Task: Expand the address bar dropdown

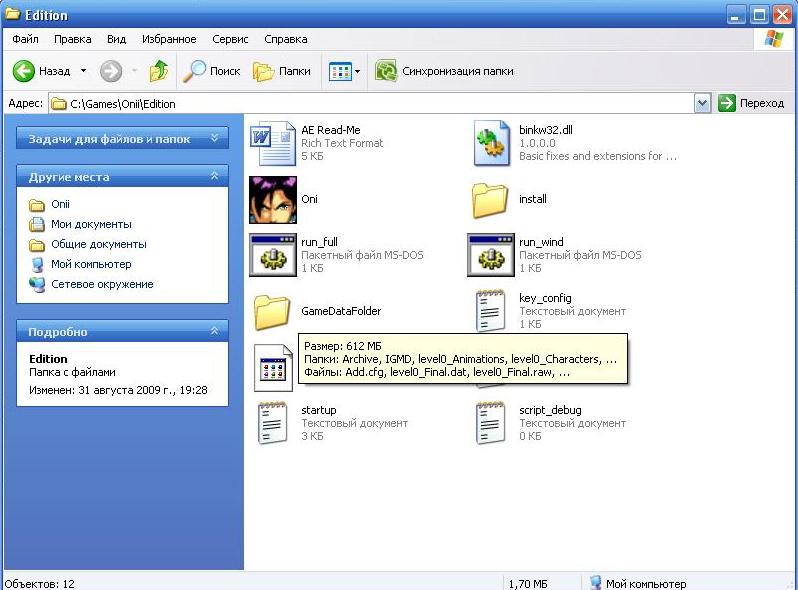Action: click(701, 103)
